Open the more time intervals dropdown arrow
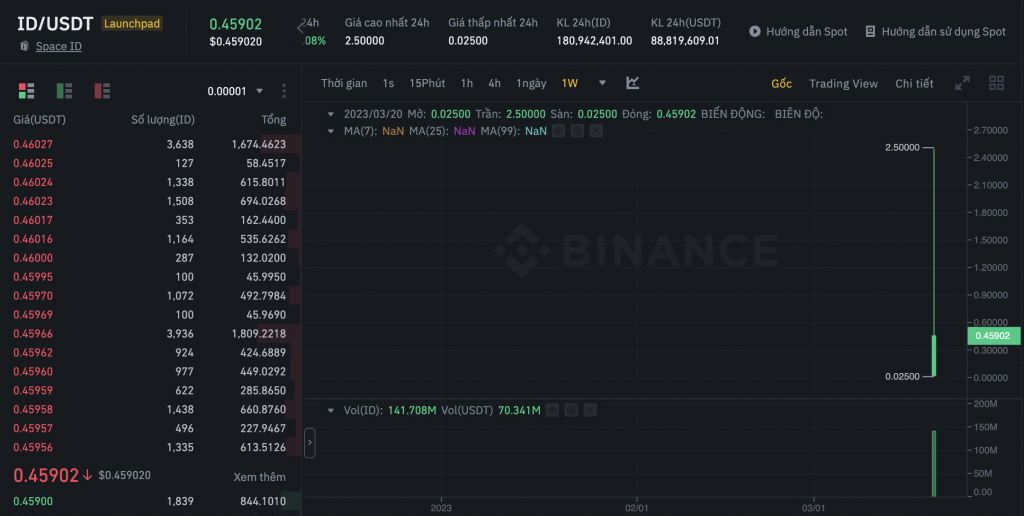 pos(602,83)
